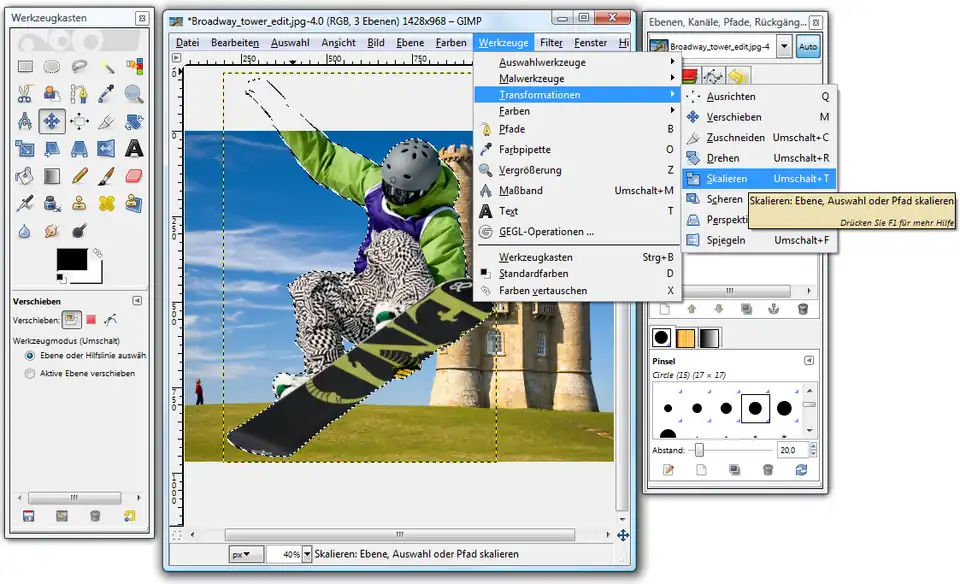
Task: Click 'GEGL-Operationen ...' menu entry
Action: point(546,232)
